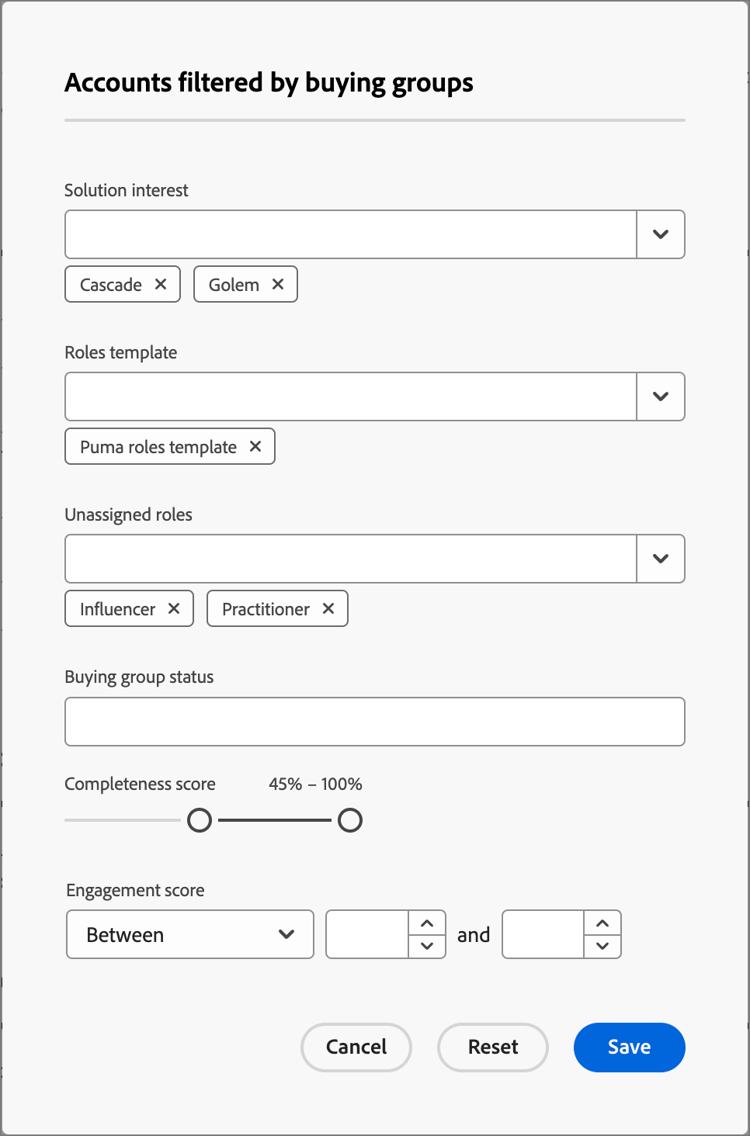This screenshot has width=750, height=1136.
Task: Save the filter settings
Action: 629,1047
